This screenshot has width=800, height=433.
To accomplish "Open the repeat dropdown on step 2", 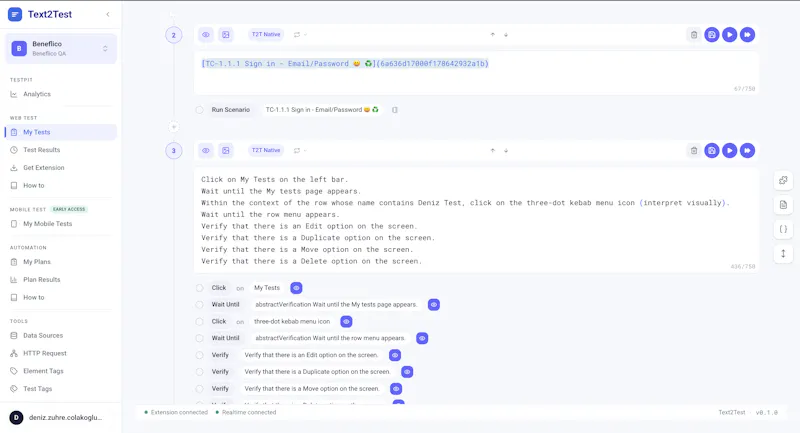I will [300, 35].
